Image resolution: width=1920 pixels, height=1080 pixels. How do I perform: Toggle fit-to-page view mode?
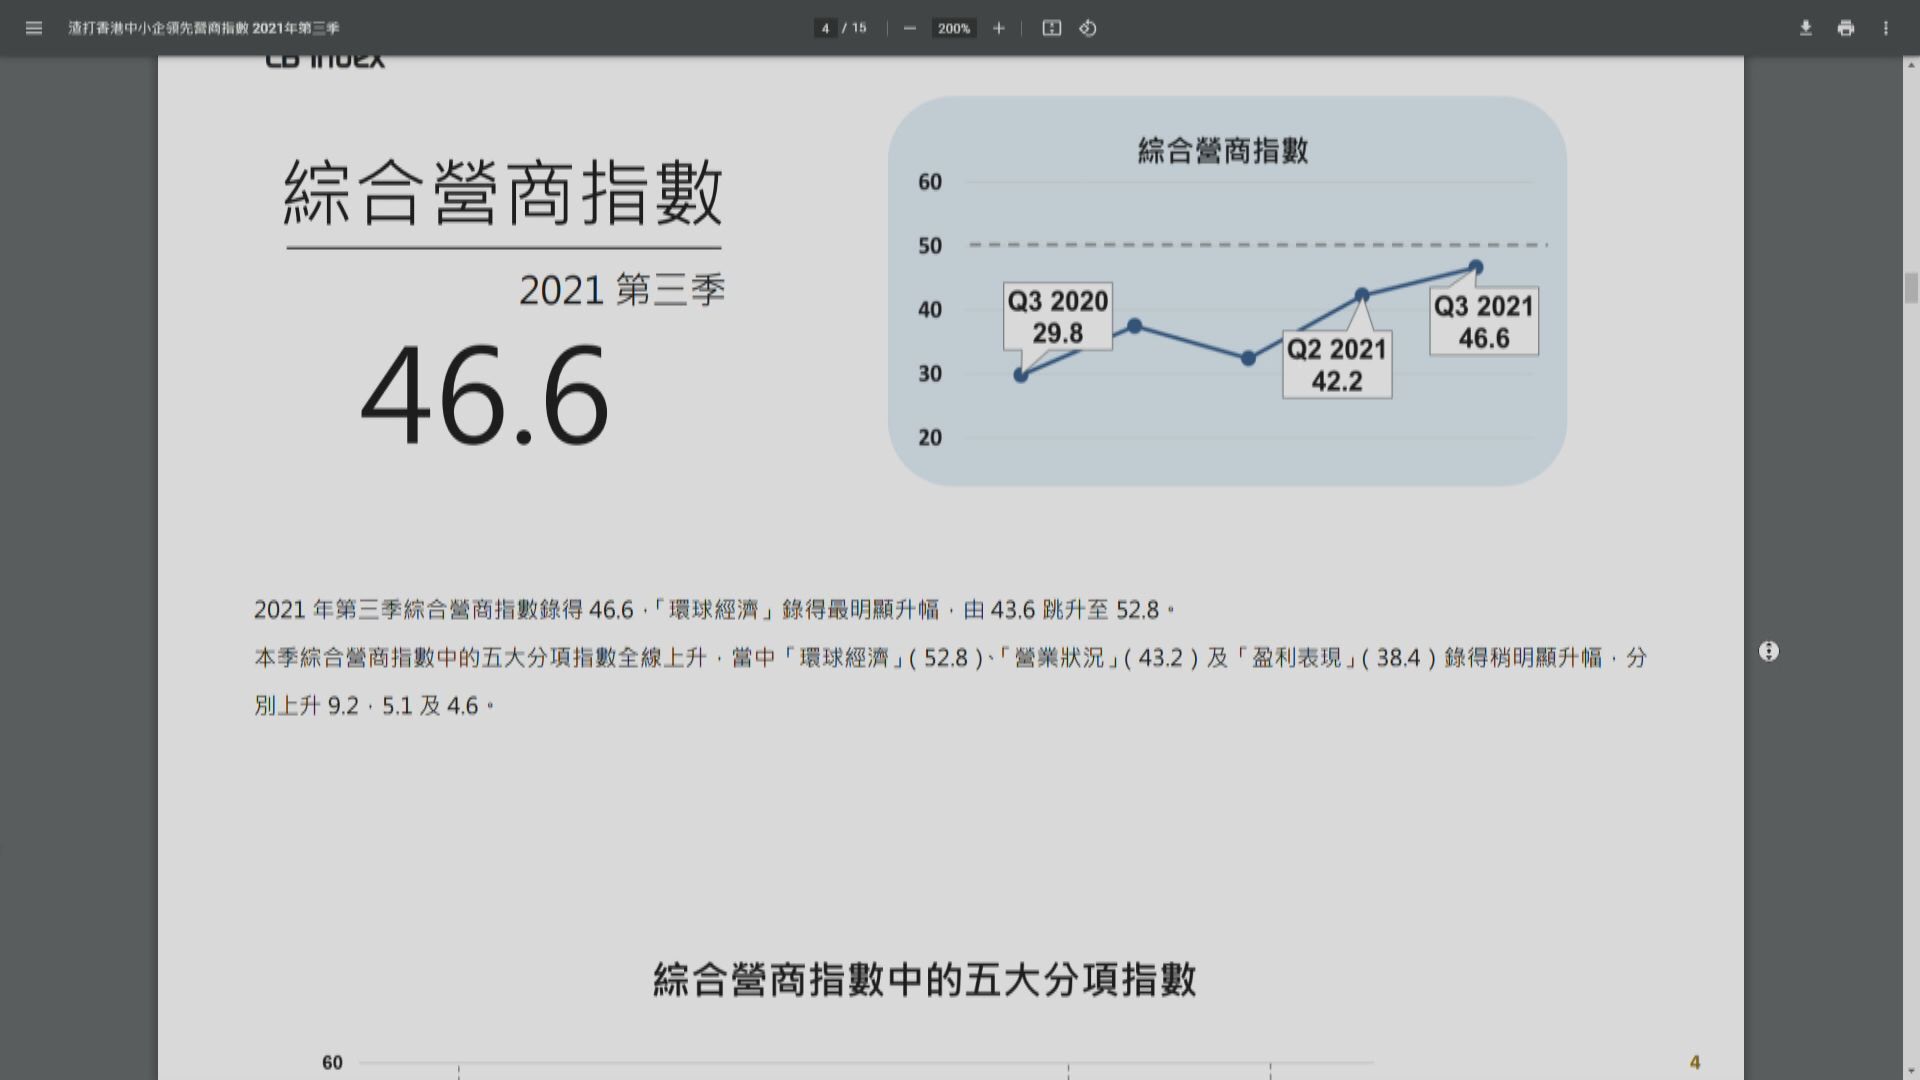(x=1052, y=28)
